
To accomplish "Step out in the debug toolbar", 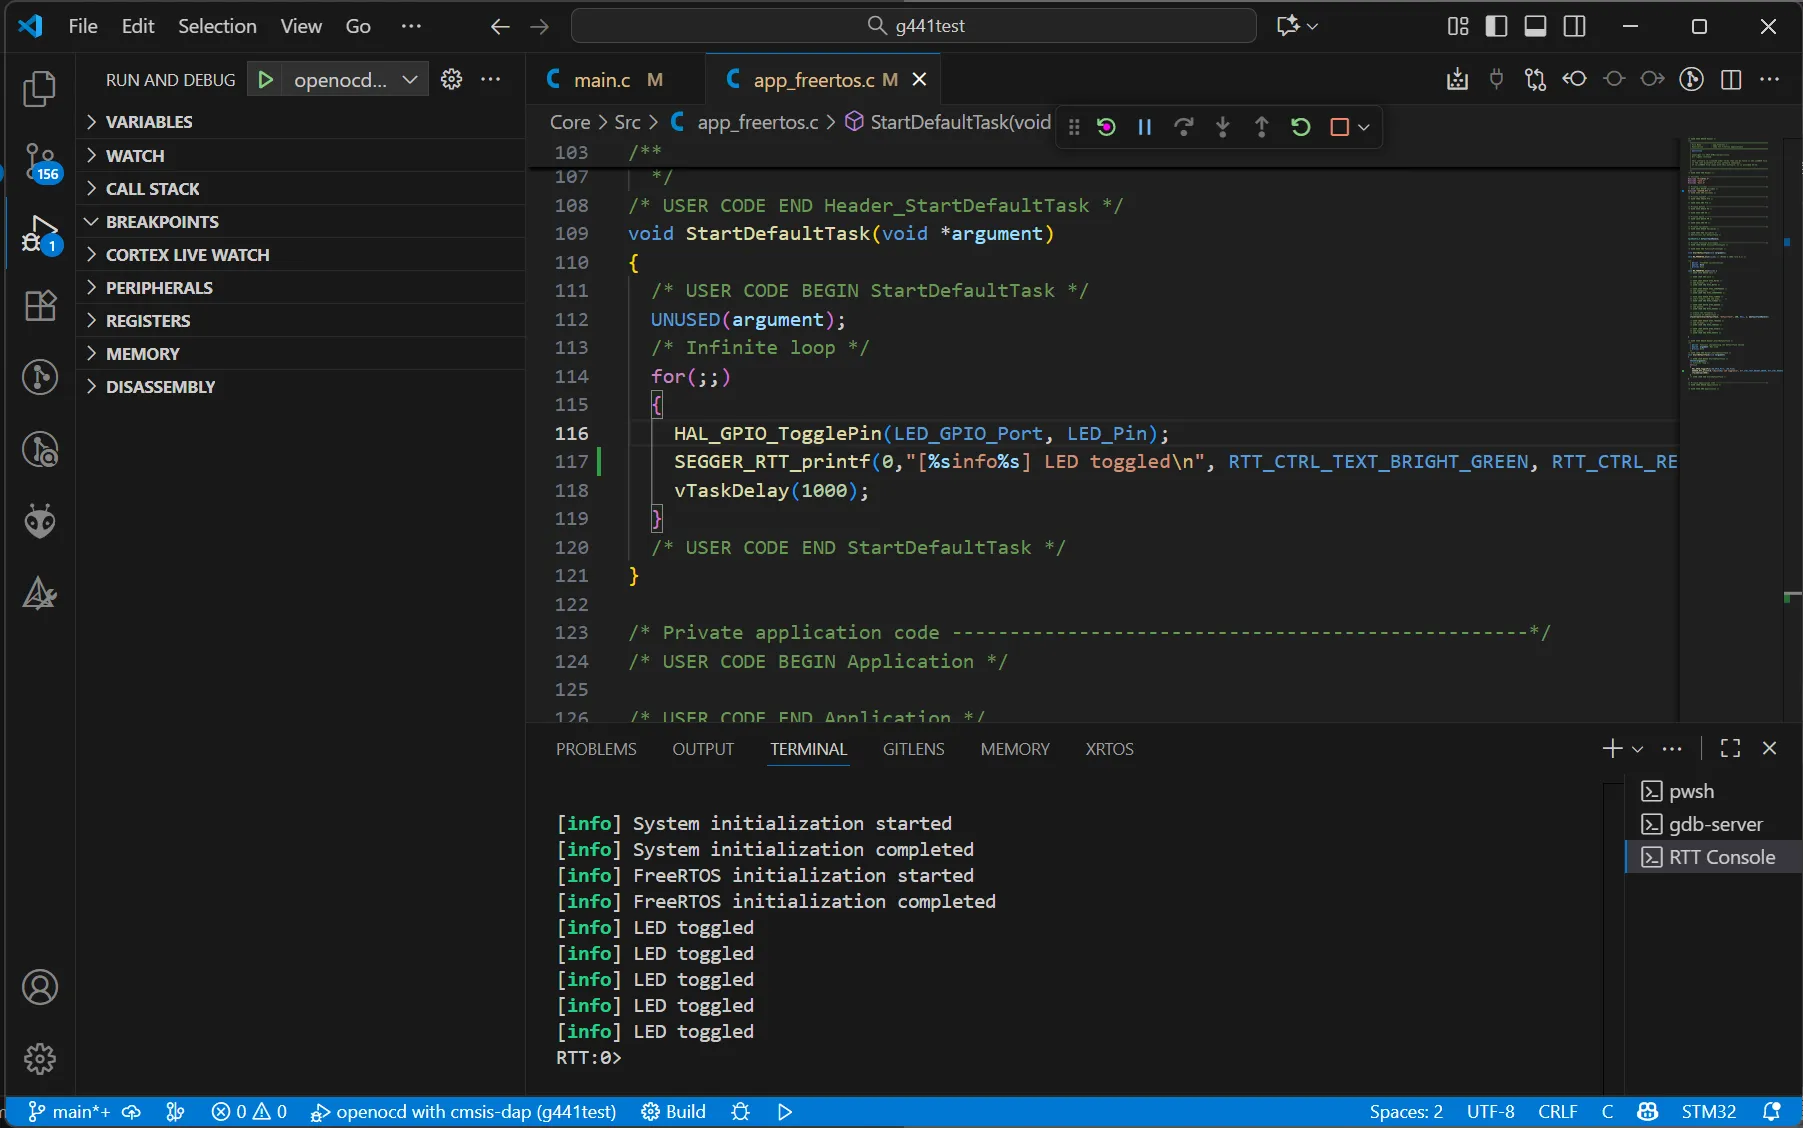I will pos(1262,127).
